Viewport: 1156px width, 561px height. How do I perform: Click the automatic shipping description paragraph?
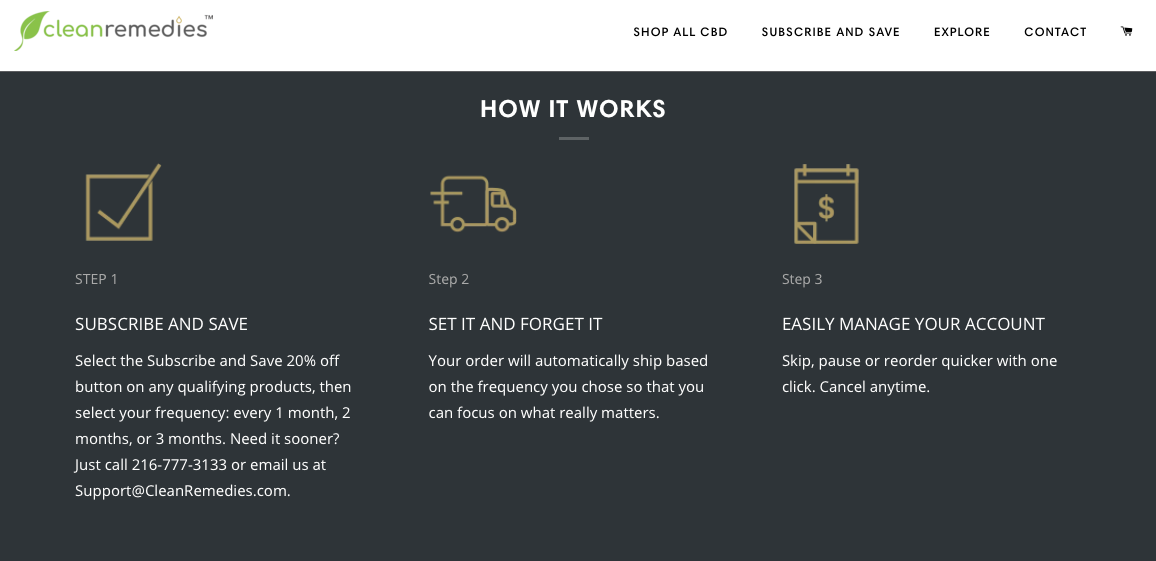(567, 386)
